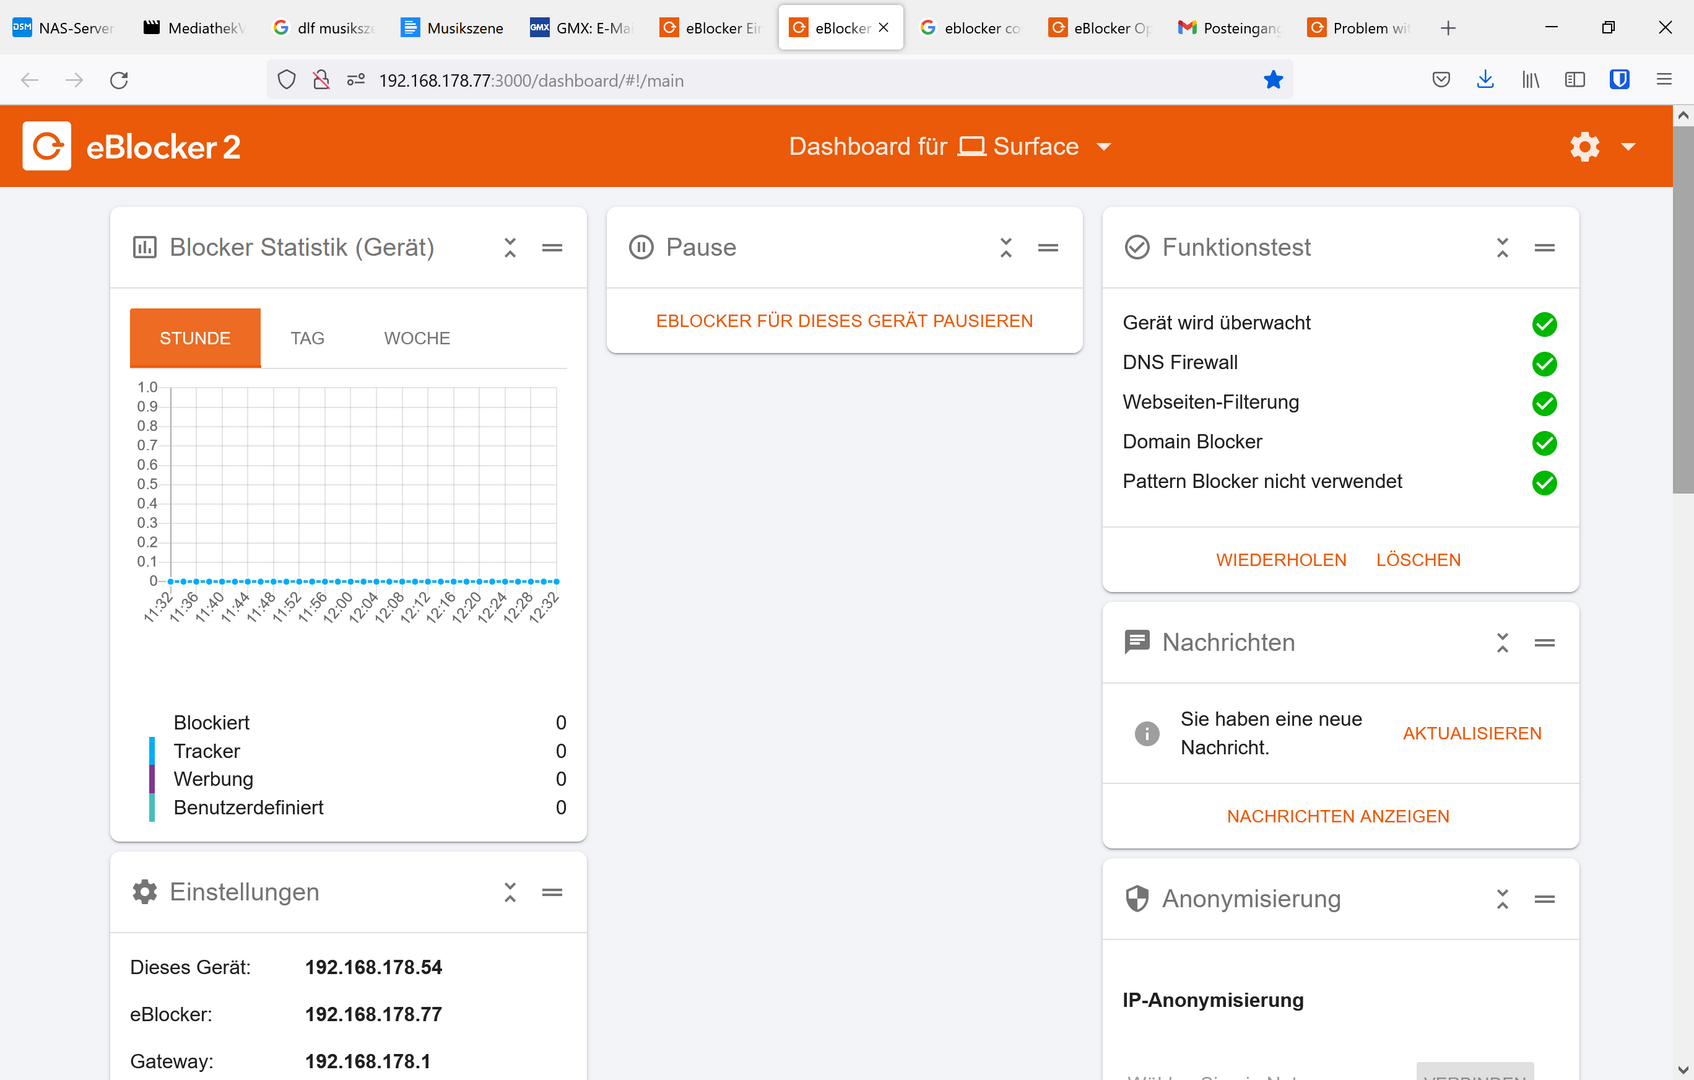Click the Funktionstest checkmark icon

pos(1137,247)
